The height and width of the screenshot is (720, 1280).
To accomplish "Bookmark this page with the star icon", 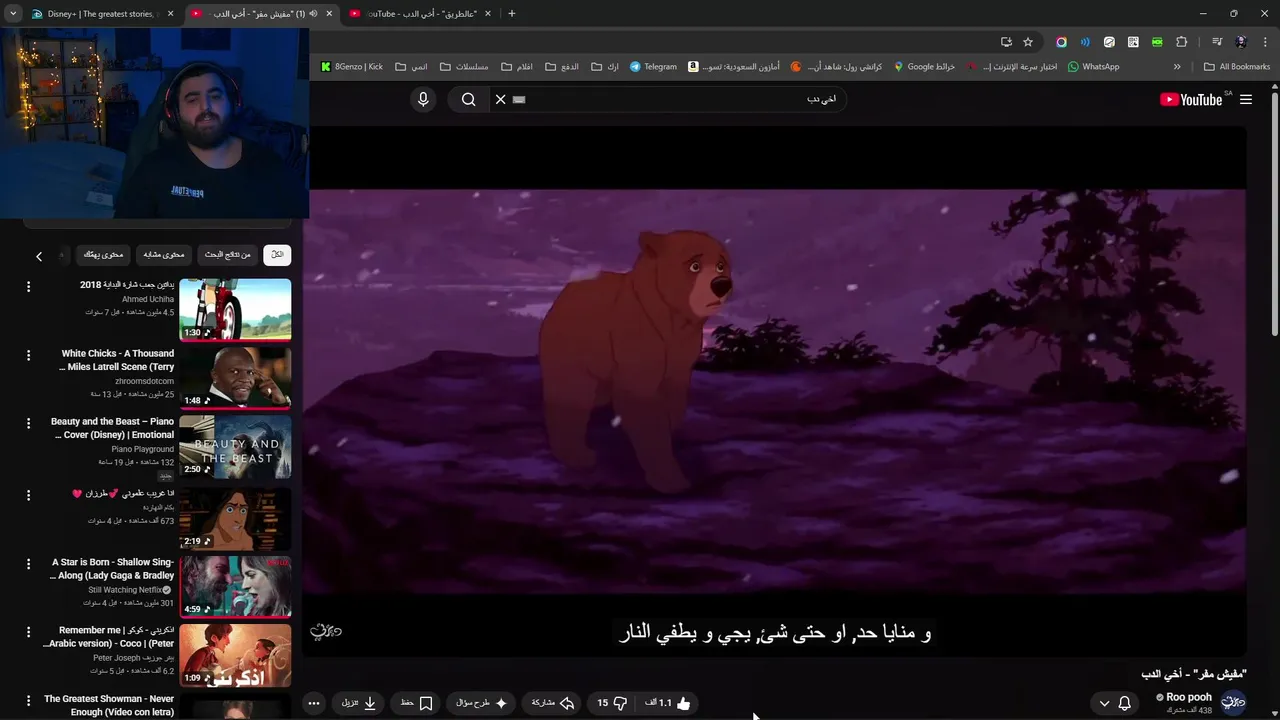I will click(x=1027, y=42).
